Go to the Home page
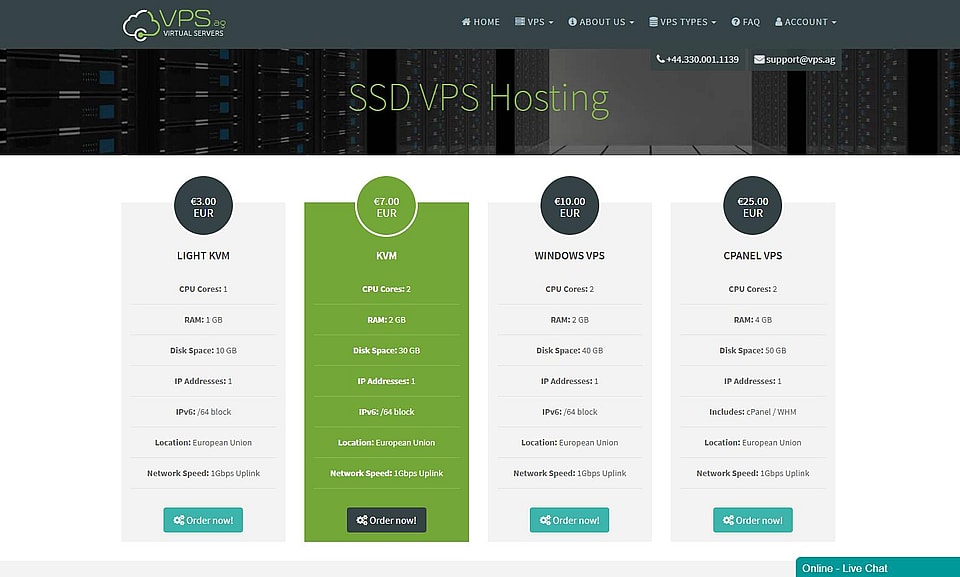960x577 pixels. (481, 21)
